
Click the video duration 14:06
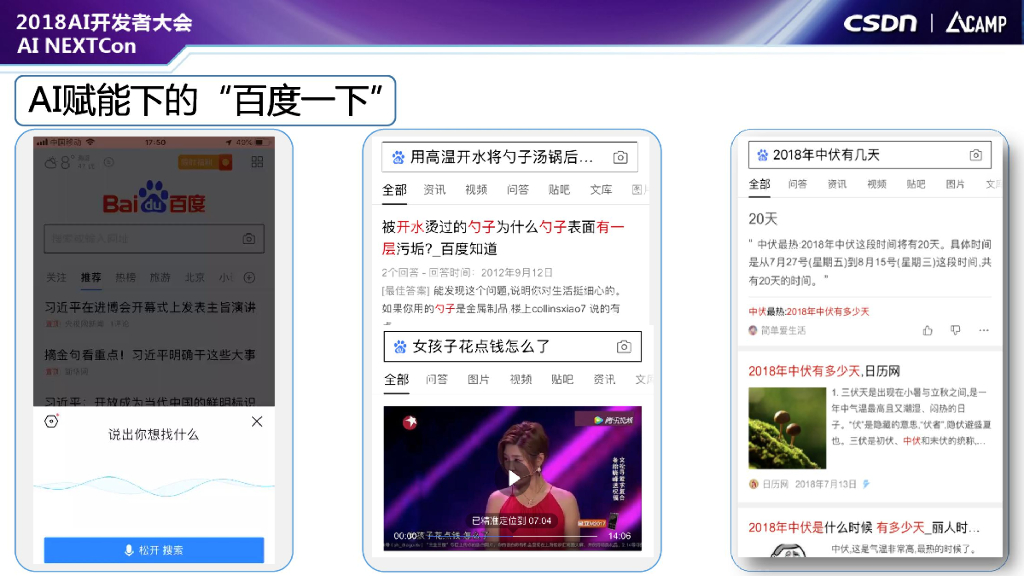click(619, 536)
